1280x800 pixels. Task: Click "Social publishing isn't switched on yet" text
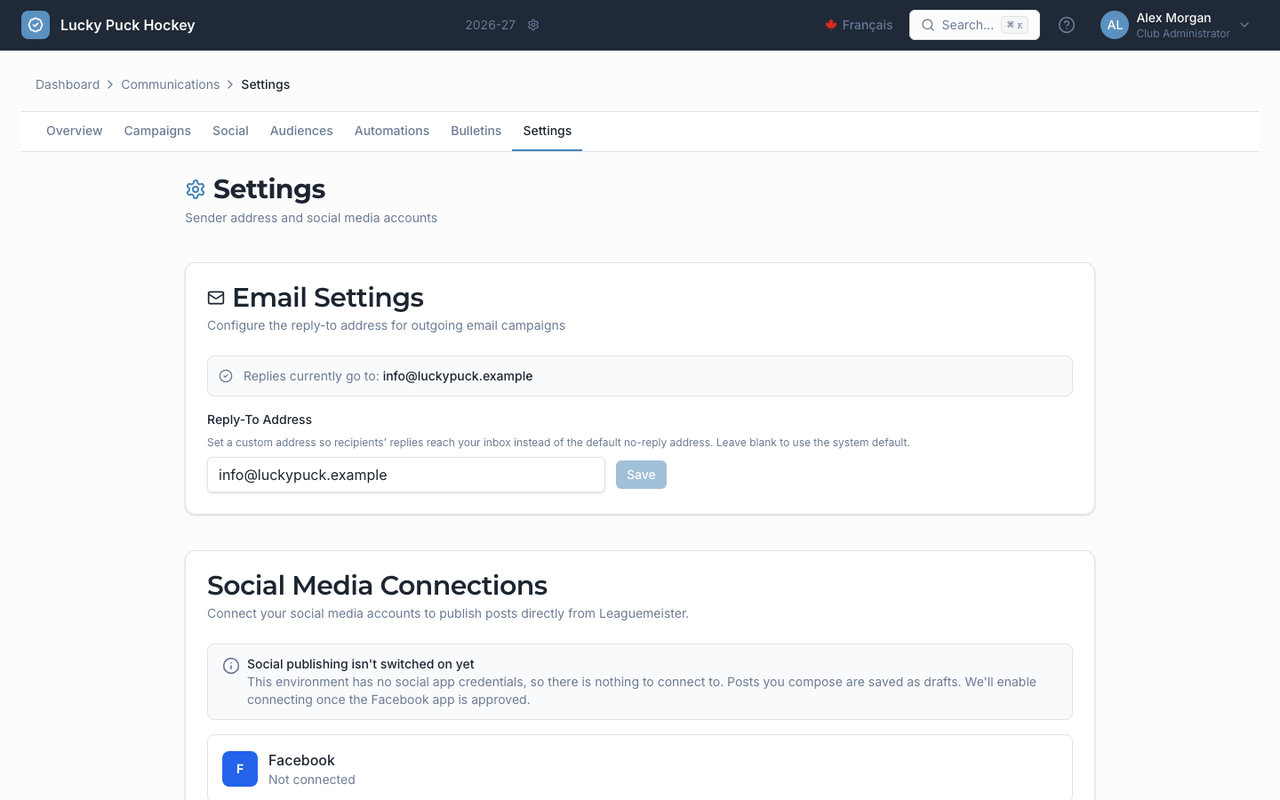(x=361, y=664)
